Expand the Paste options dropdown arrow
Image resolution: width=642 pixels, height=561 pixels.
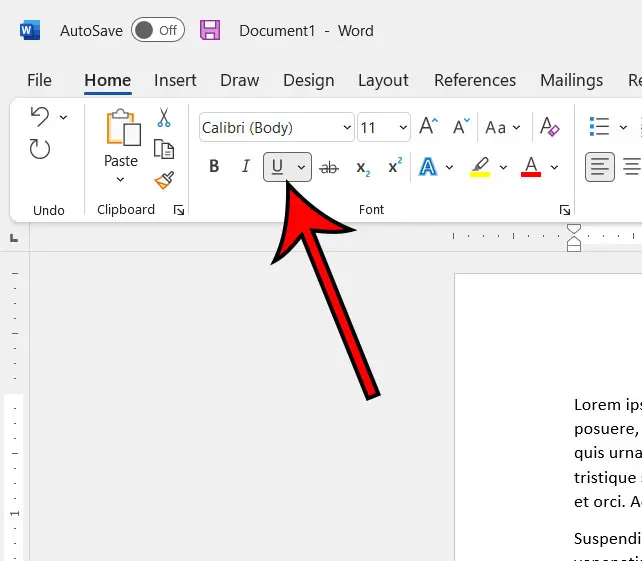pos(120,179)
